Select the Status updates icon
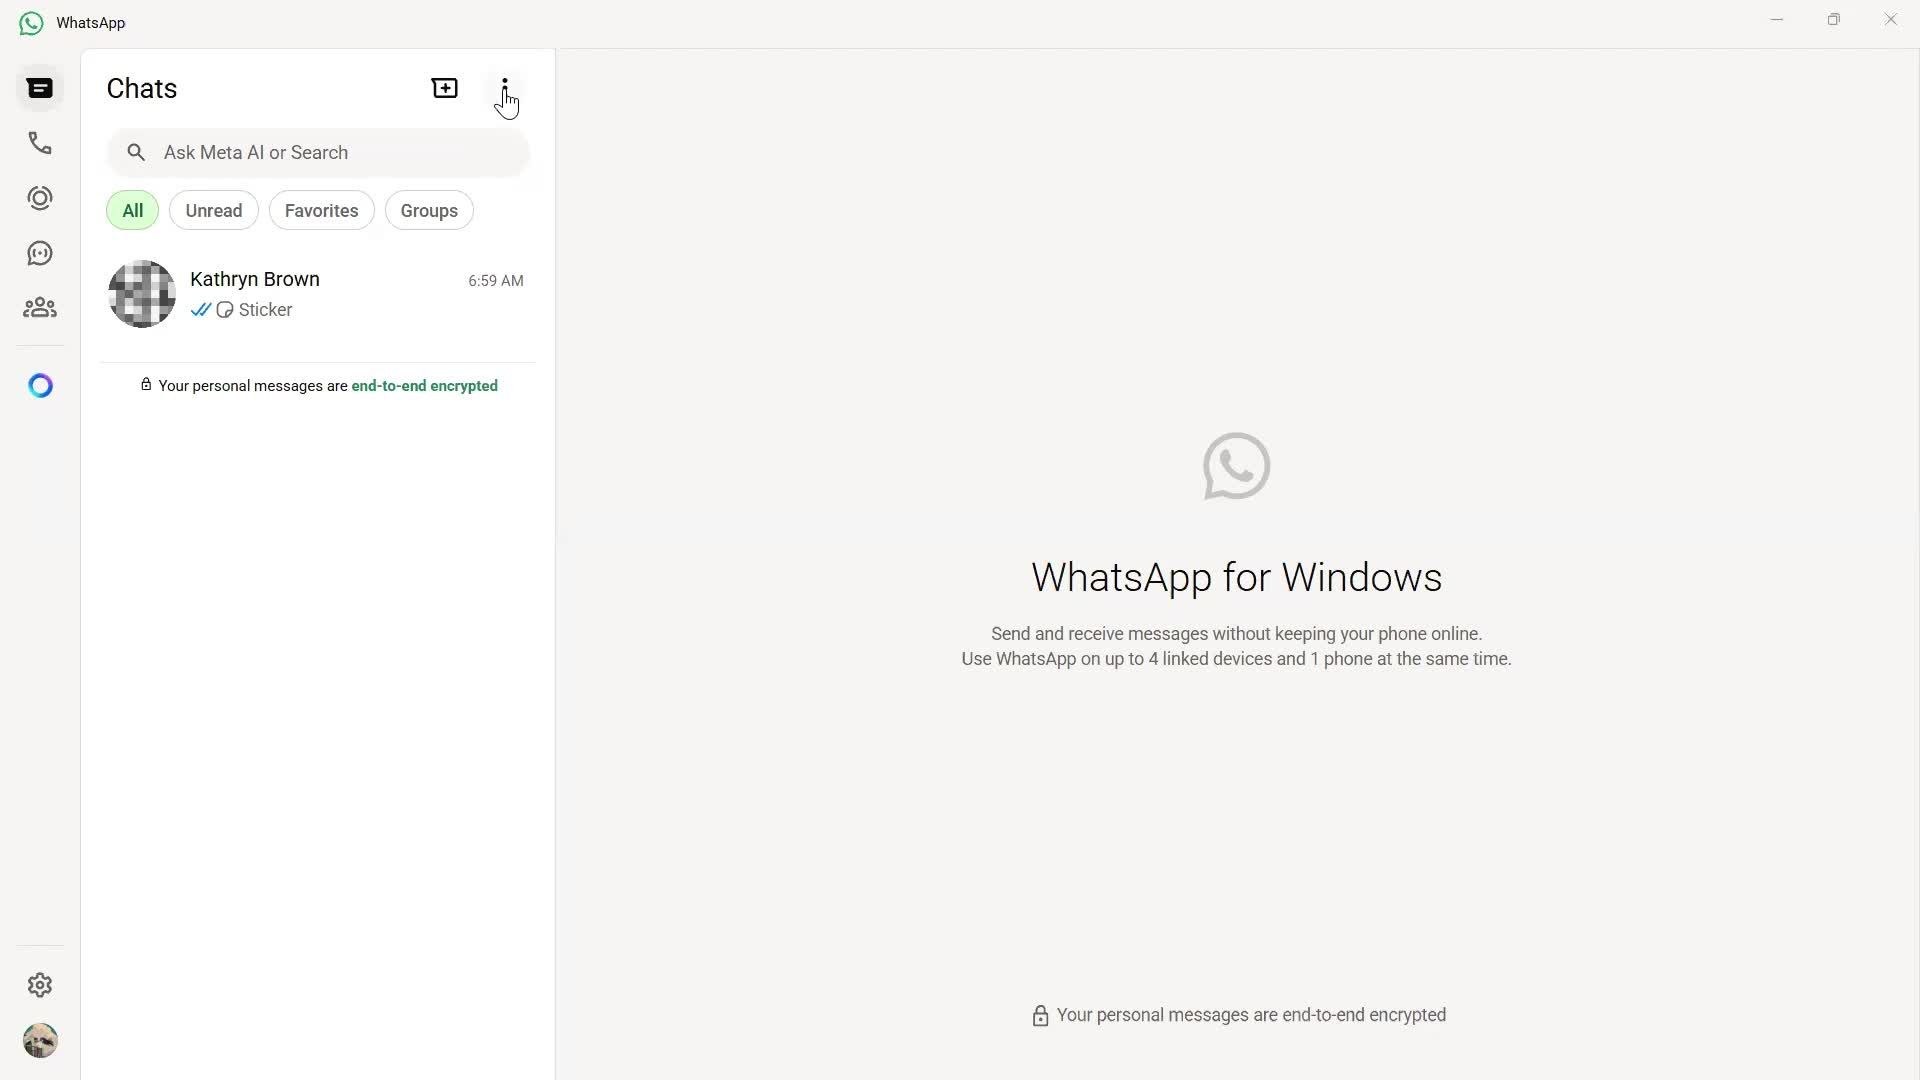Image resolution: width=1920 pixels, height=1080 pixels. coord(39,197)
